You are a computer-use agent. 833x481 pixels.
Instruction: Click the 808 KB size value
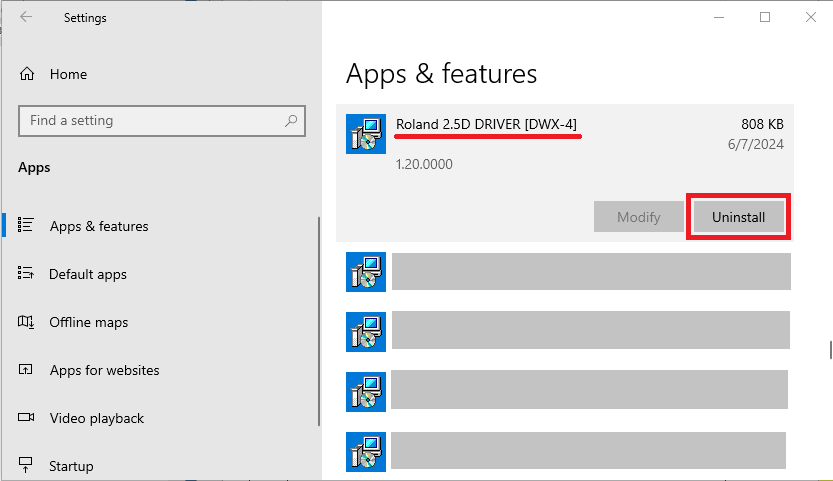(x=762, y=124)
